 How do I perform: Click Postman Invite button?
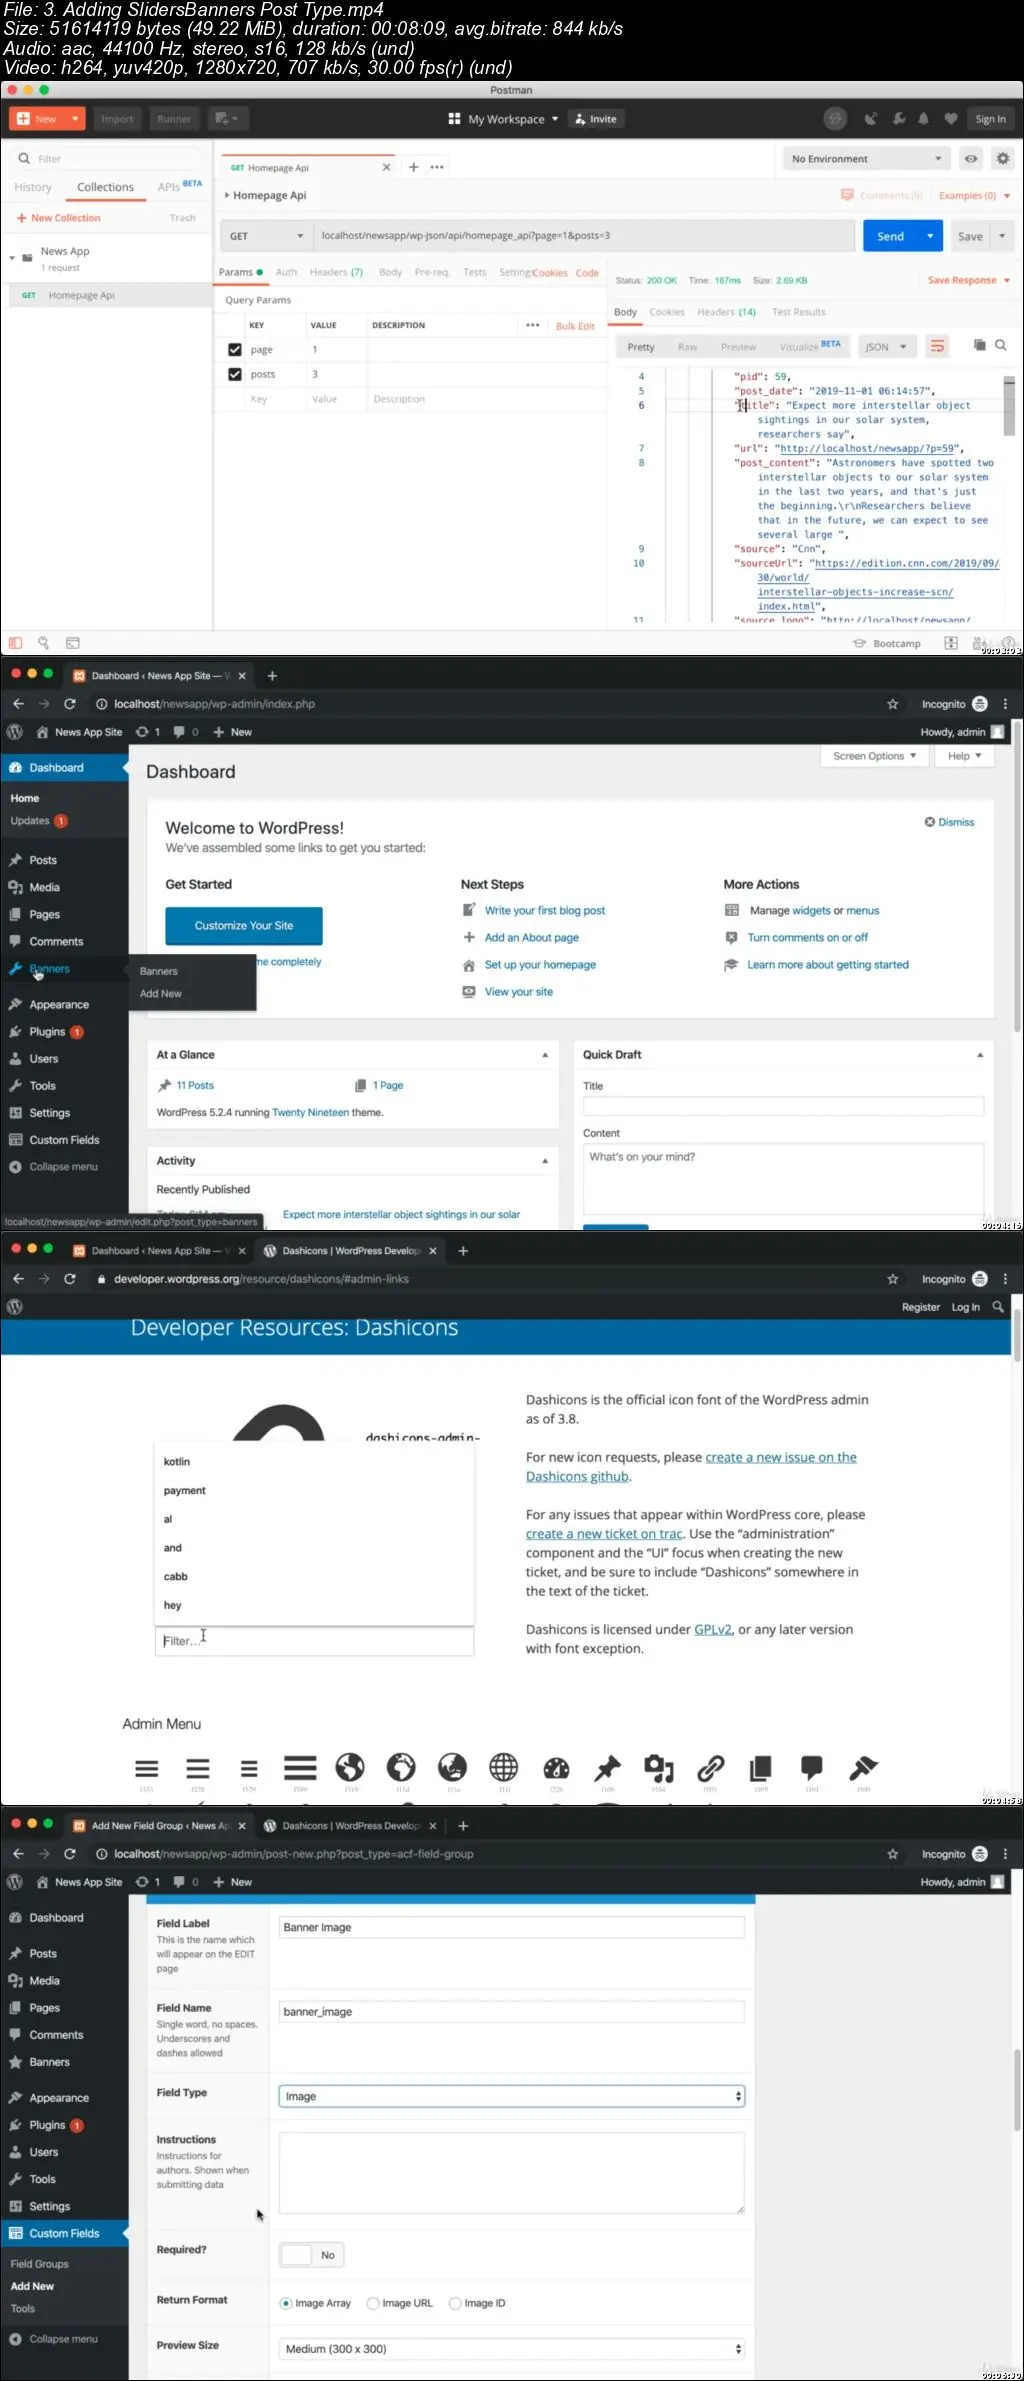[597, 119]
